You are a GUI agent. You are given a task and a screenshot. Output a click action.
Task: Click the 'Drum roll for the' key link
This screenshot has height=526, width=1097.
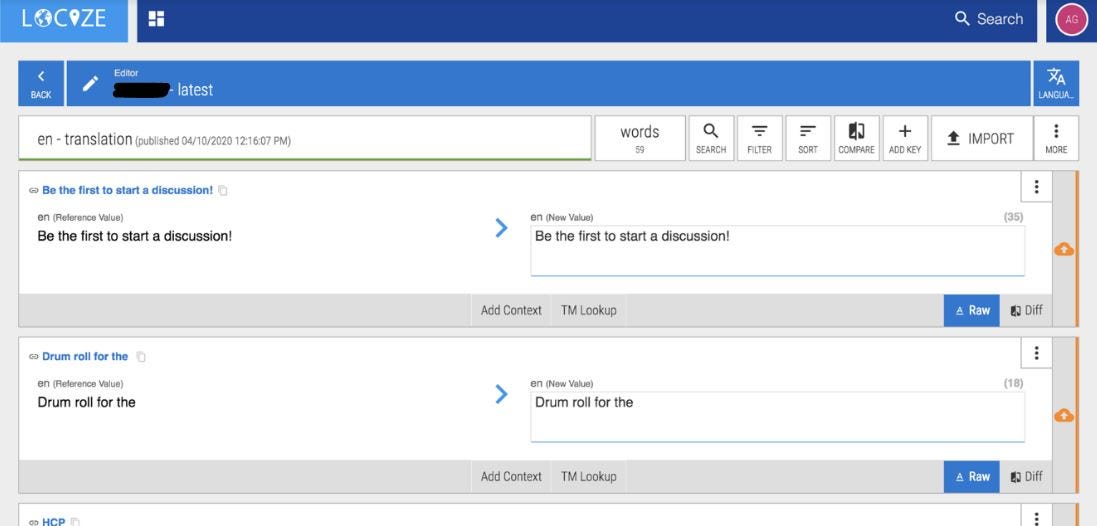tap(85, 357)
